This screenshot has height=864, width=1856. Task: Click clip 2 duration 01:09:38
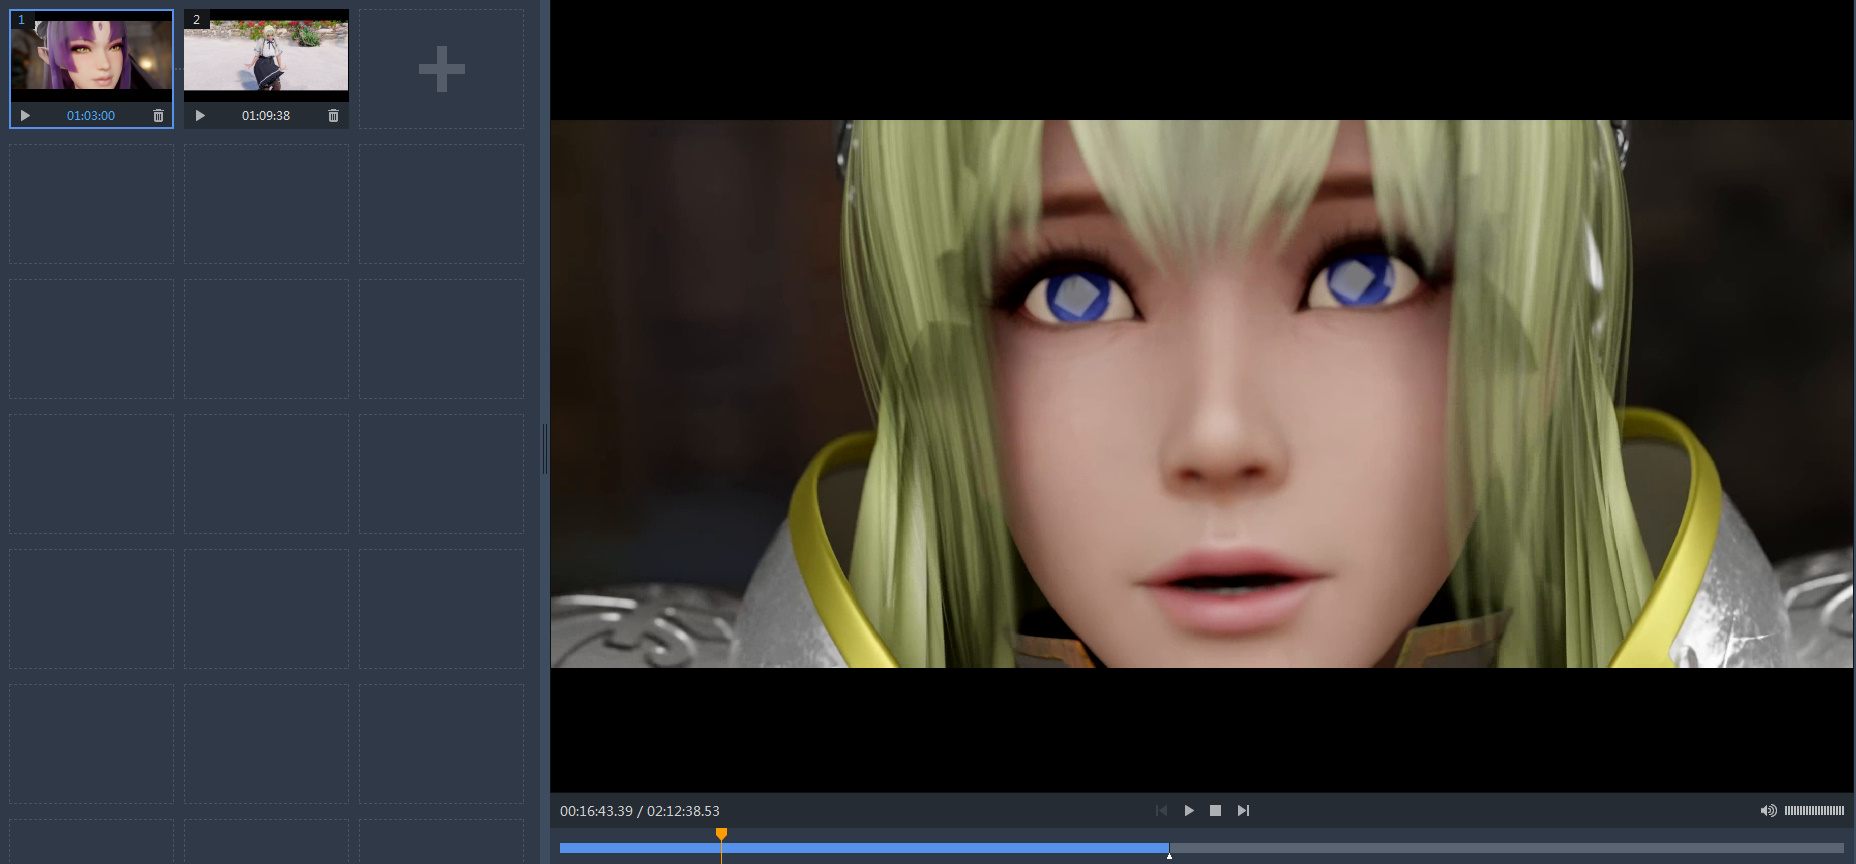(266, 116)
